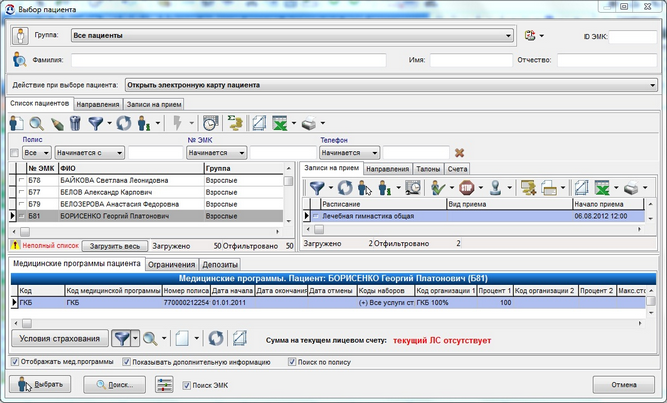
Task: Click the ФИО column header
Action: point(131,169)
